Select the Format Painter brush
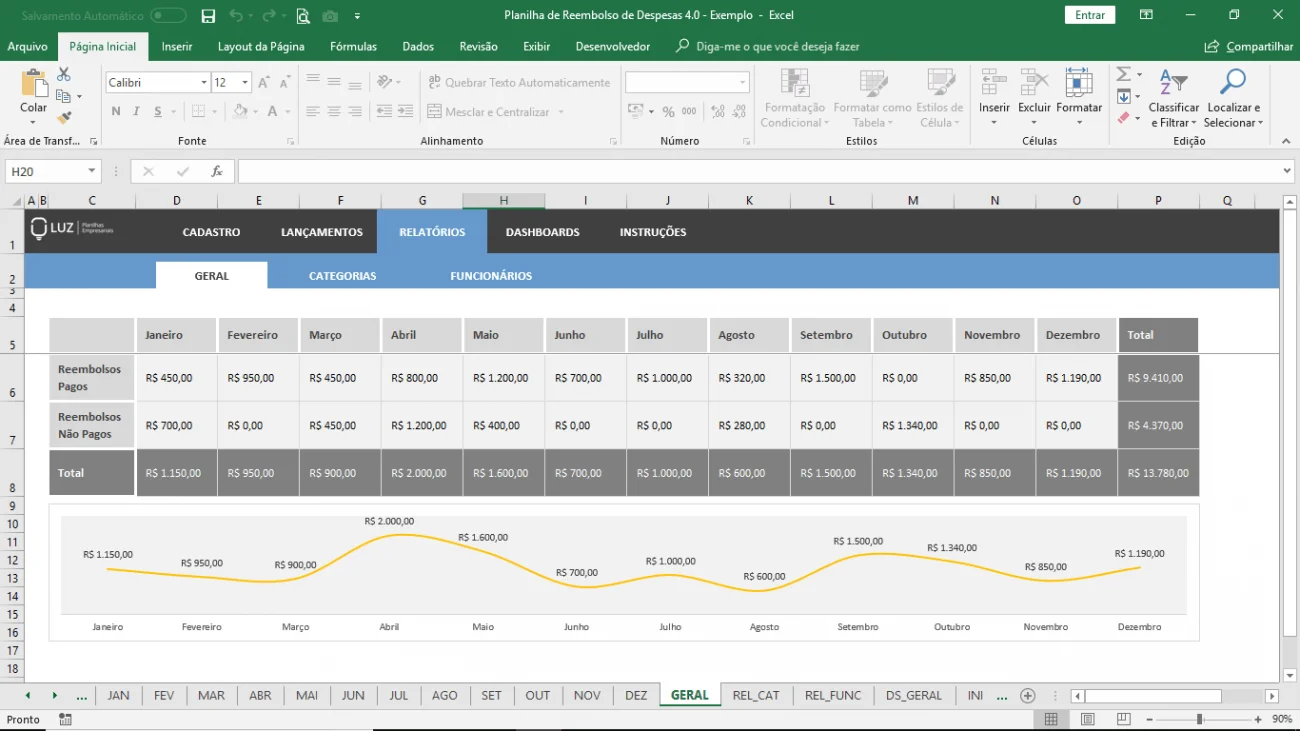Image resolution: width=1300 pixels, height=731 pixels. pyautogui.click(x=64, y=117)
